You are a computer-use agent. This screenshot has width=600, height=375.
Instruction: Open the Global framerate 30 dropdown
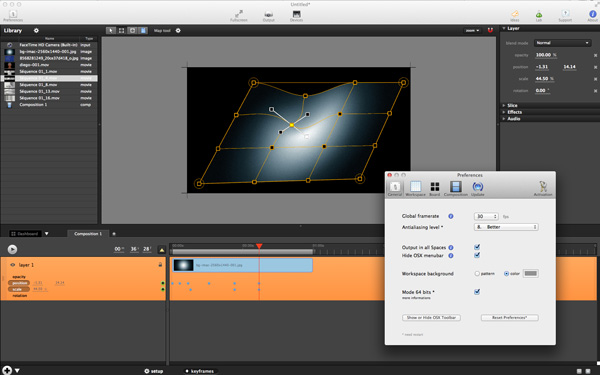pos(486,216)
